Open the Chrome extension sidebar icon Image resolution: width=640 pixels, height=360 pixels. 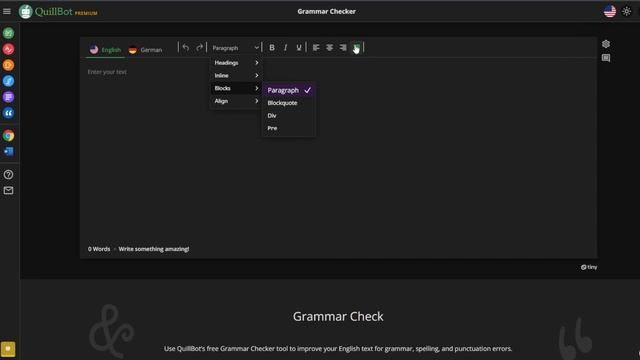[8, 136]
